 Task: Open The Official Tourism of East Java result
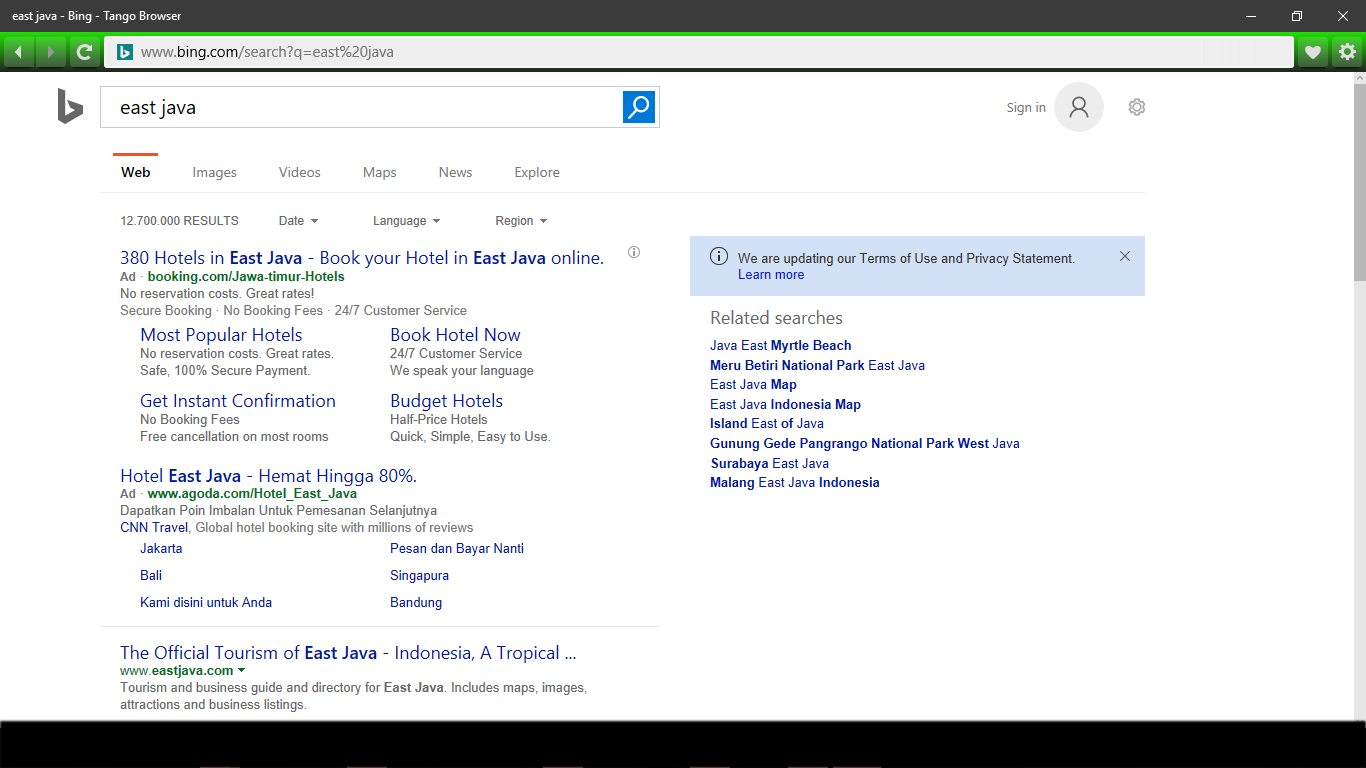pos(348,653)
